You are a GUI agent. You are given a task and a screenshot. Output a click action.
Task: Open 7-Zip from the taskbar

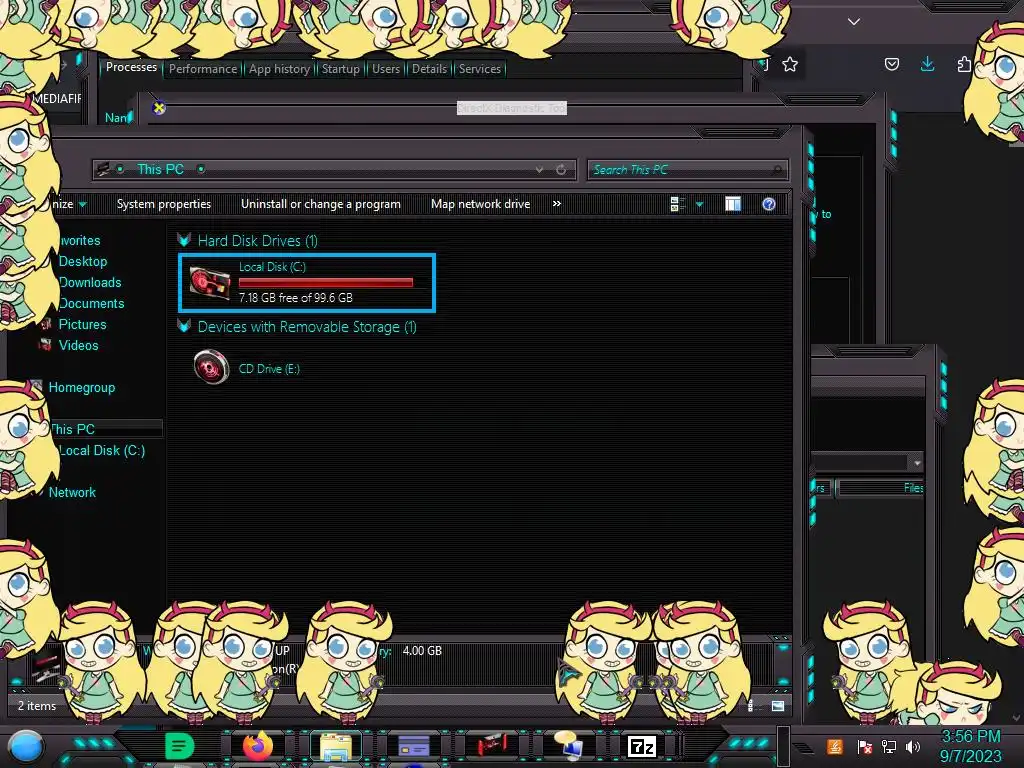coord(641,746)
